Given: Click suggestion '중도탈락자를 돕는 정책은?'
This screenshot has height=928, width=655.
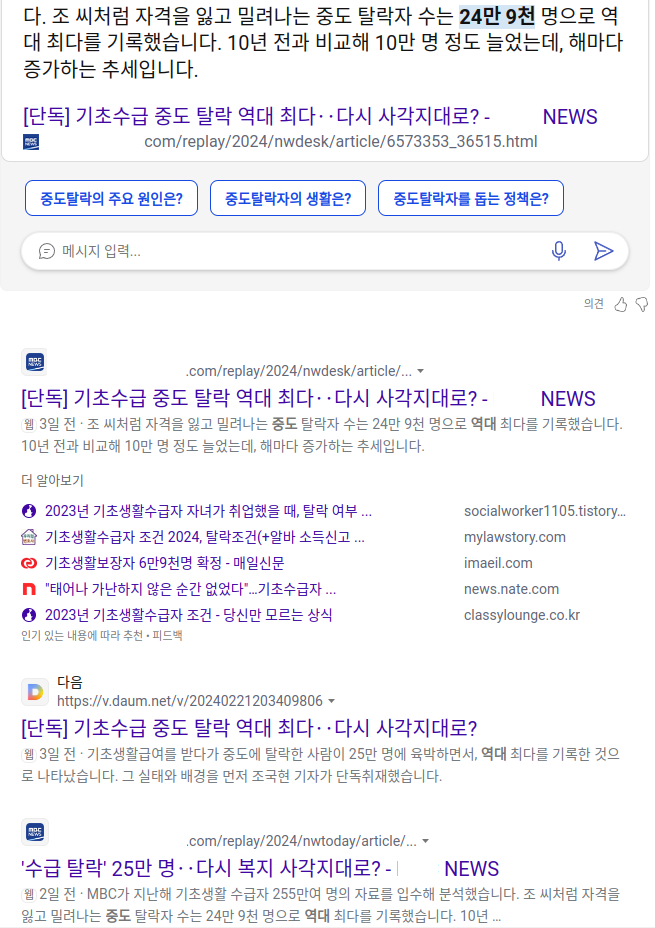Looking at the screenshot, I should point(471,198).
